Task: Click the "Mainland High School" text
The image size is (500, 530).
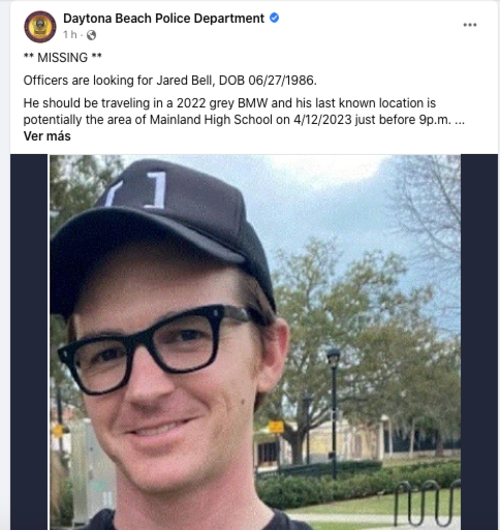Action: [x=211, y=120]
